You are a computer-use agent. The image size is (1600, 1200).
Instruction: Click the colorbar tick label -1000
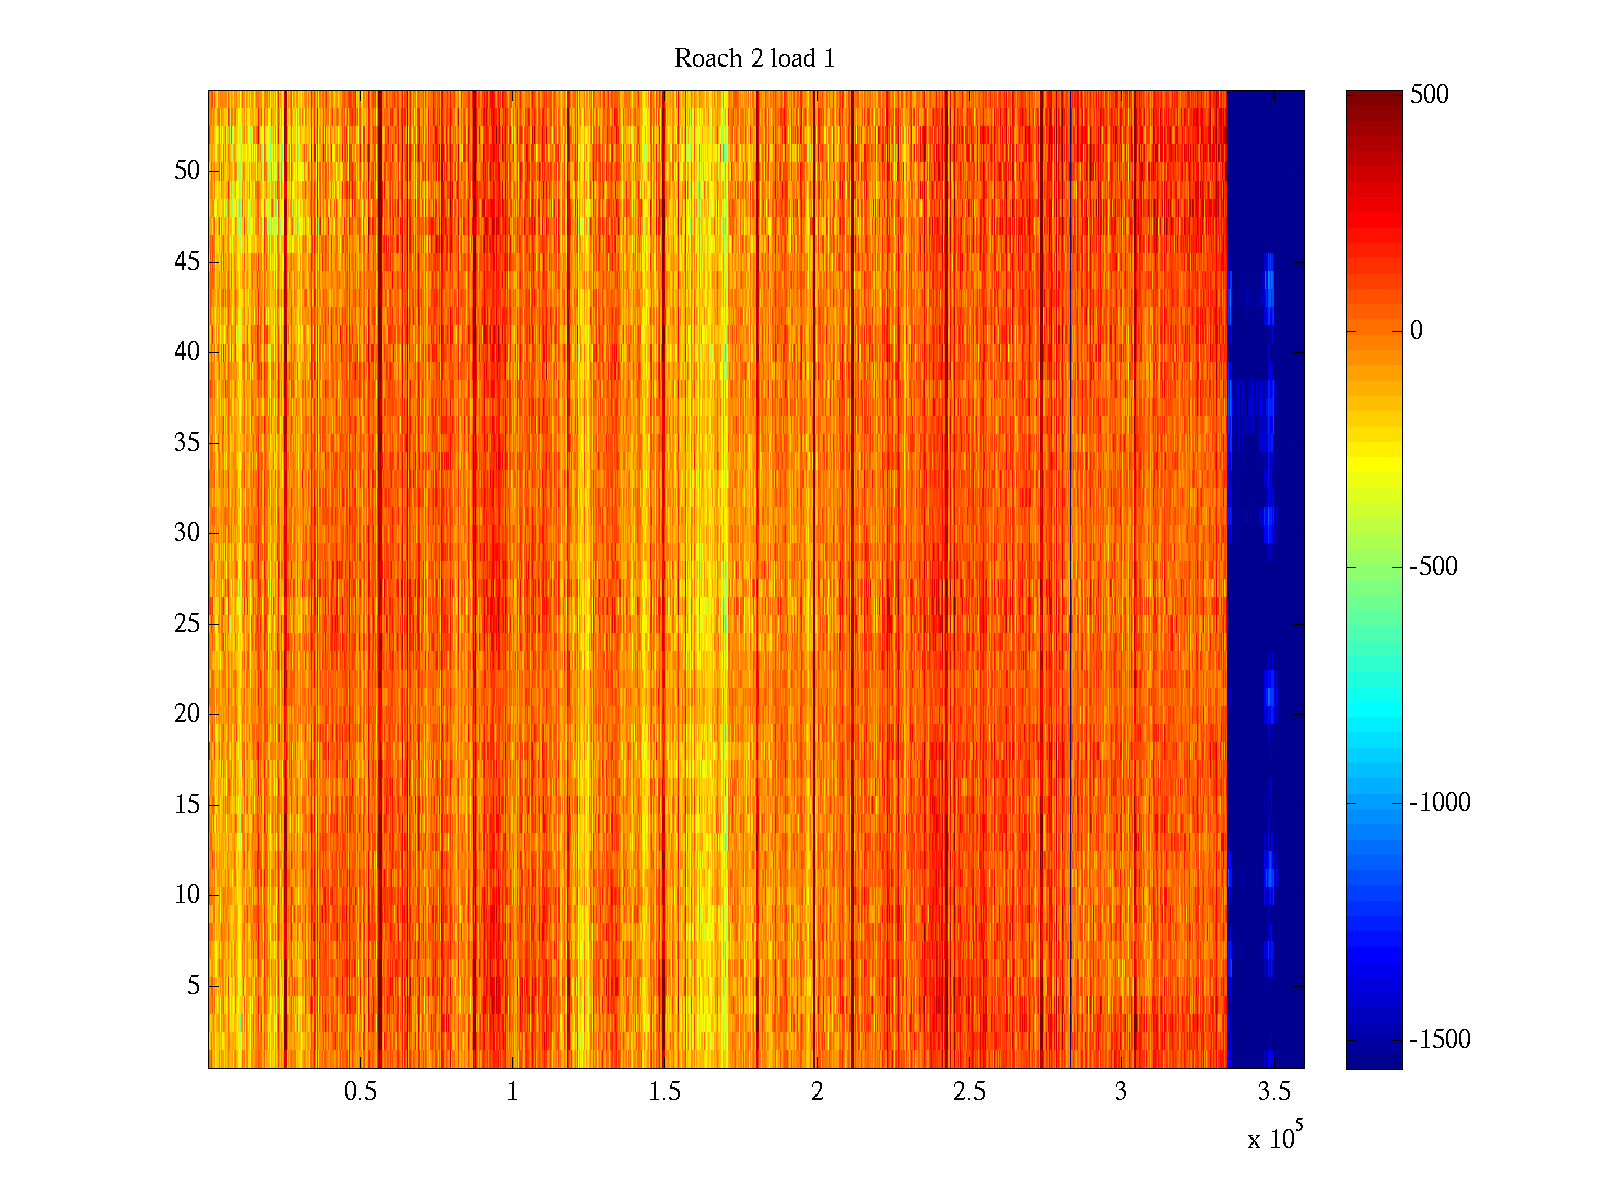(1439, 803)
